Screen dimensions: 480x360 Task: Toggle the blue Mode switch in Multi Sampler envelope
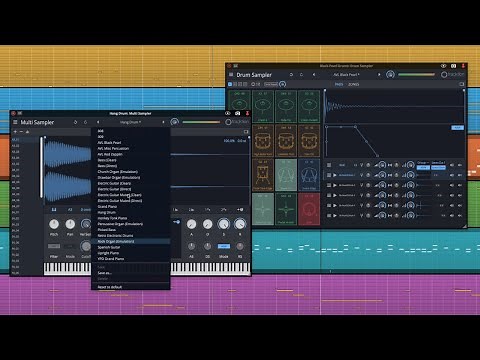coord(223,246)
